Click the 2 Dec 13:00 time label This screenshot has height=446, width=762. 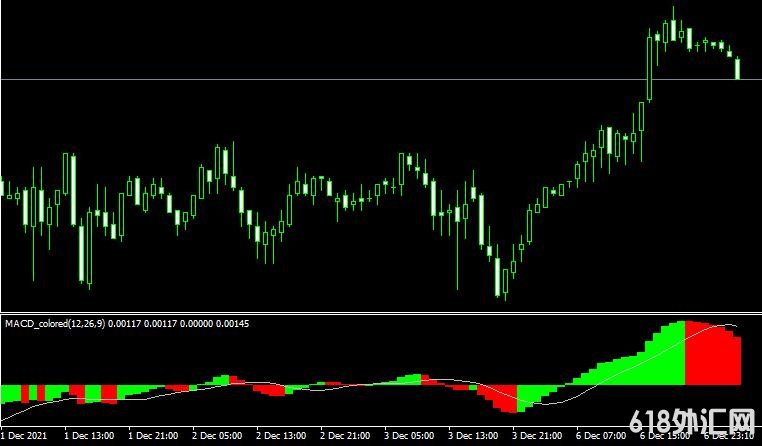click(280, 437)
